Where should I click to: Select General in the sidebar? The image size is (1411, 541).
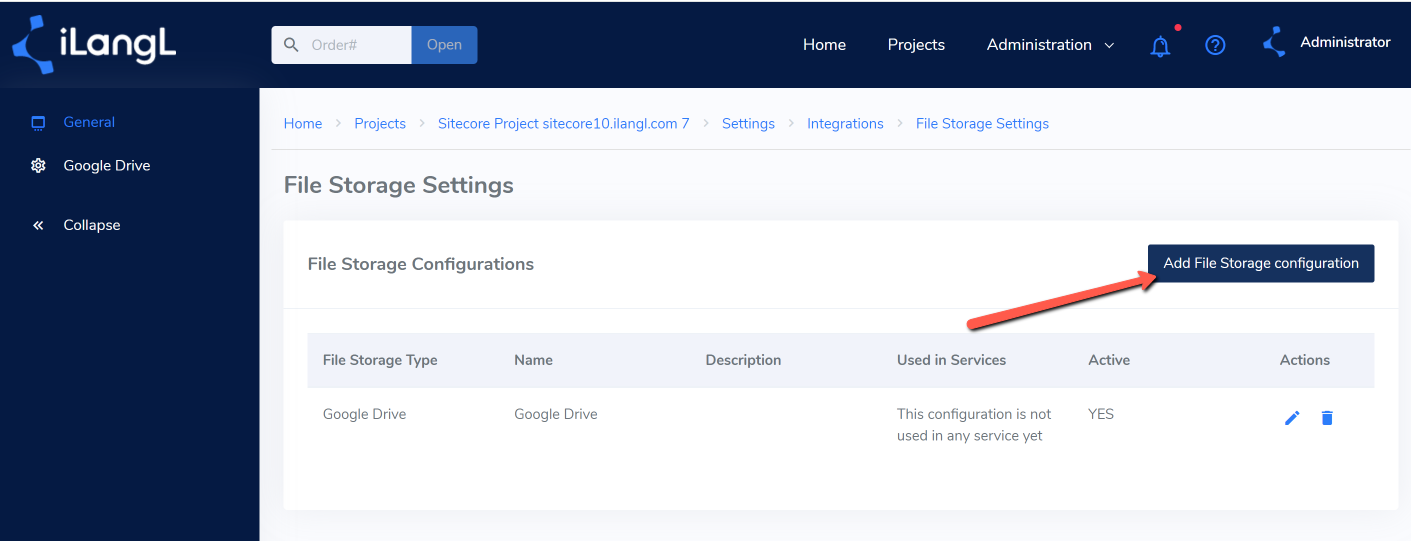[x=89, y=122]
